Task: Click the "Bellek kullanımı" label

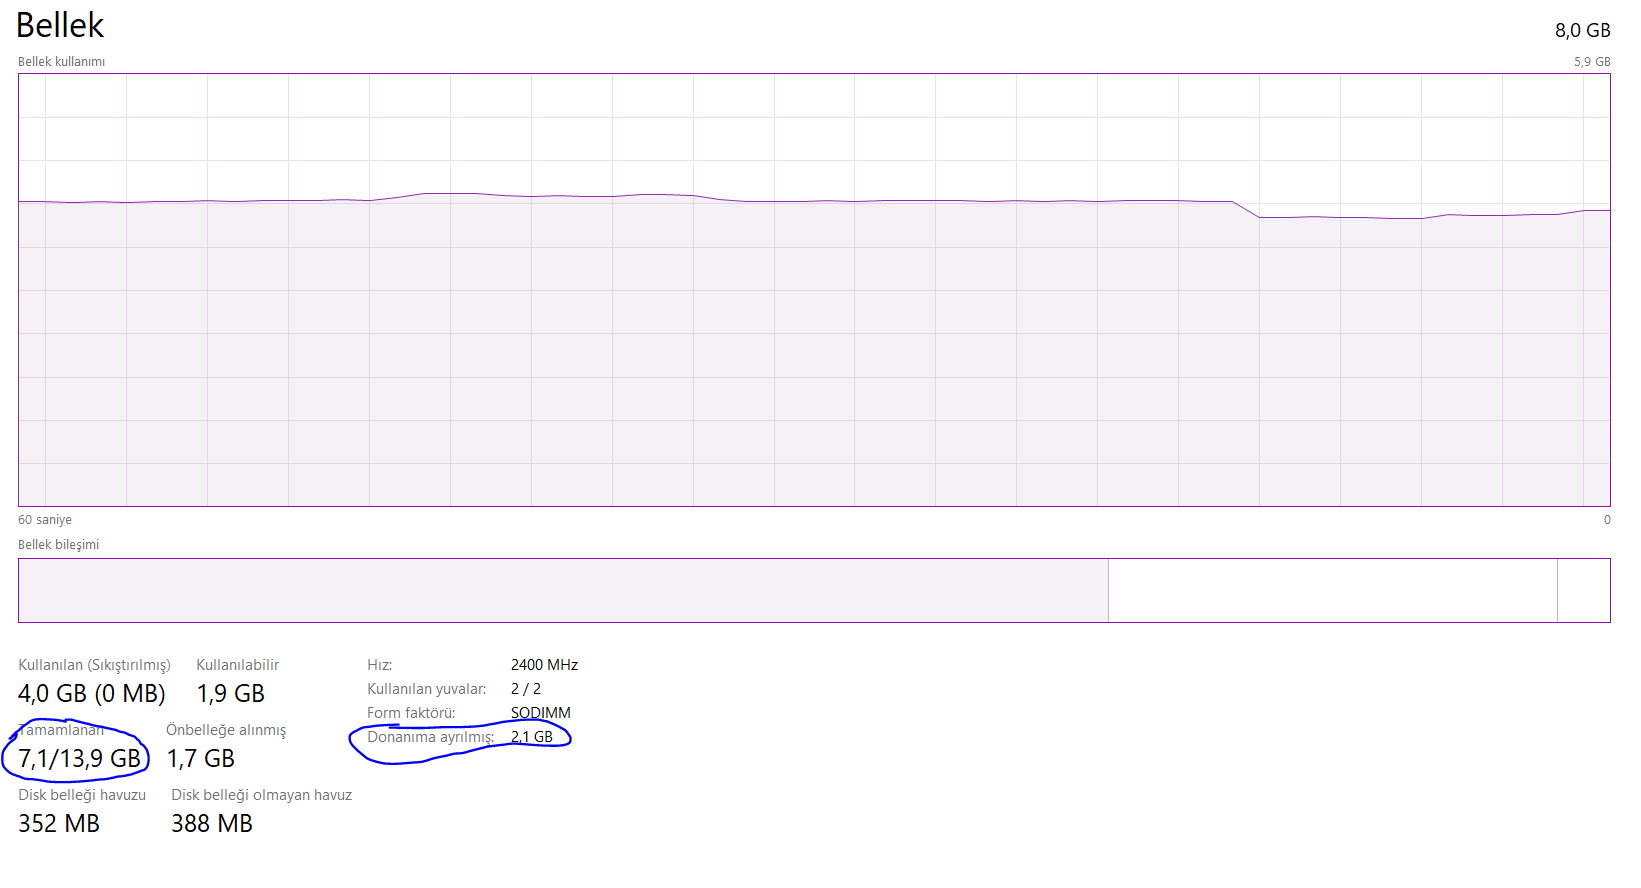Action: point(61,62)
